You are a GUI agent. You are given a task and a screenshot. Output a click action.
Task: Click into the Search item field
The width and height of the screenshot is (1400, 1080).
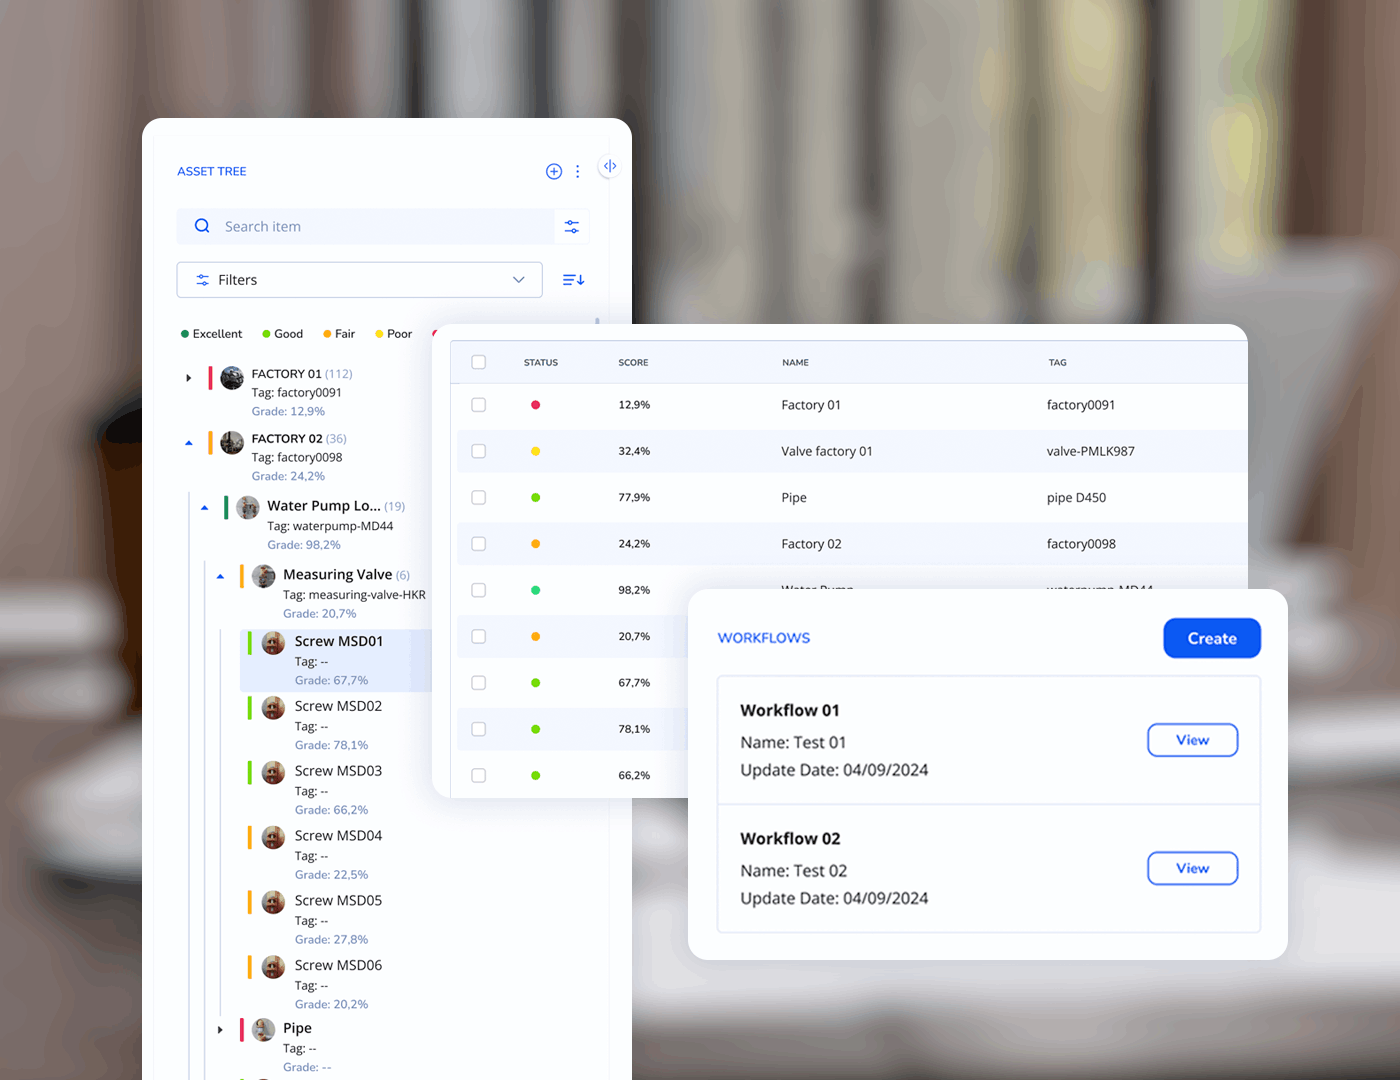(380, 227)
